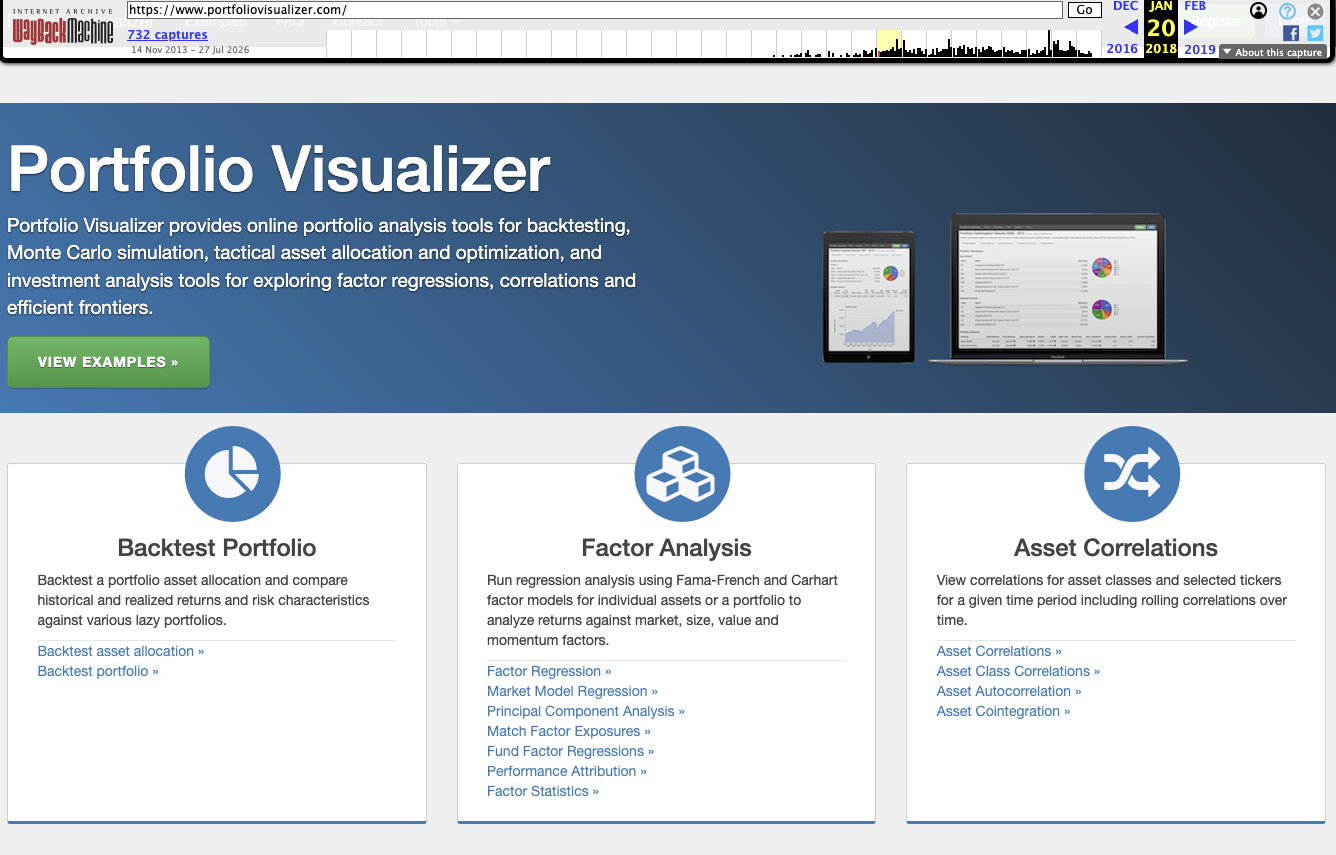The width and height of the screenshot is (1336, 855).
Task: Open the Market Model Regression link
Action: (573, 691)
